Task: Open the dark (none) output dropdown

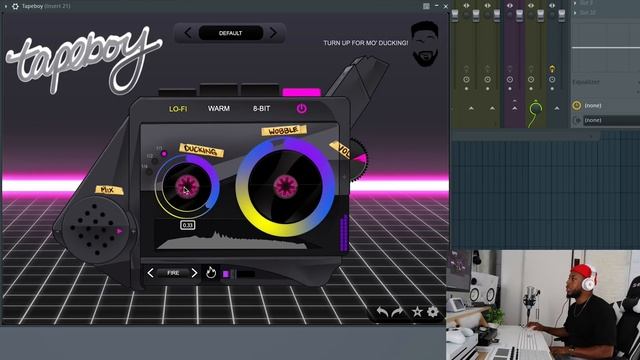Action: pyautogui.click(x=611, y=120)
